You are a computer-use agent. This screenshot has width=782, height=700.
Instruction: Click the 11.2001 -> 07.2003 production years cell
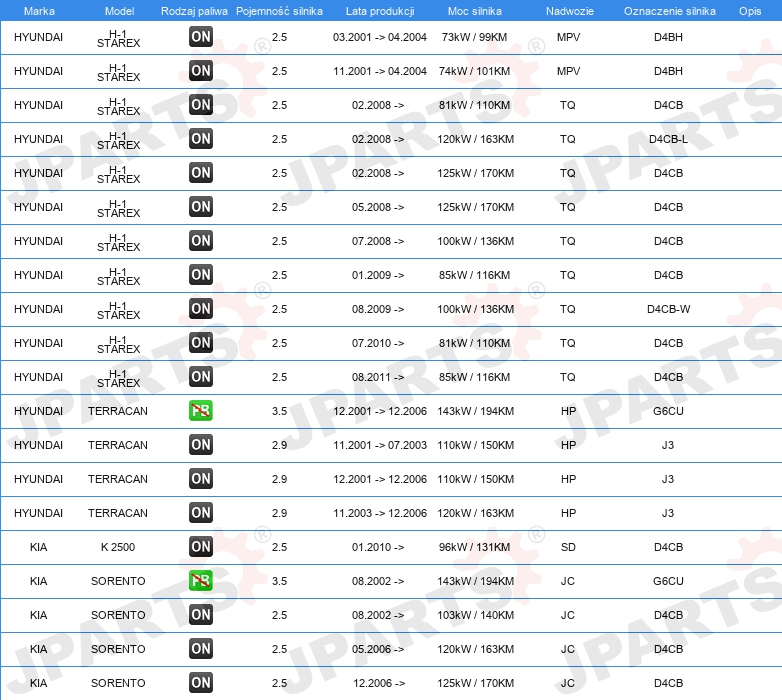(380, 445)
